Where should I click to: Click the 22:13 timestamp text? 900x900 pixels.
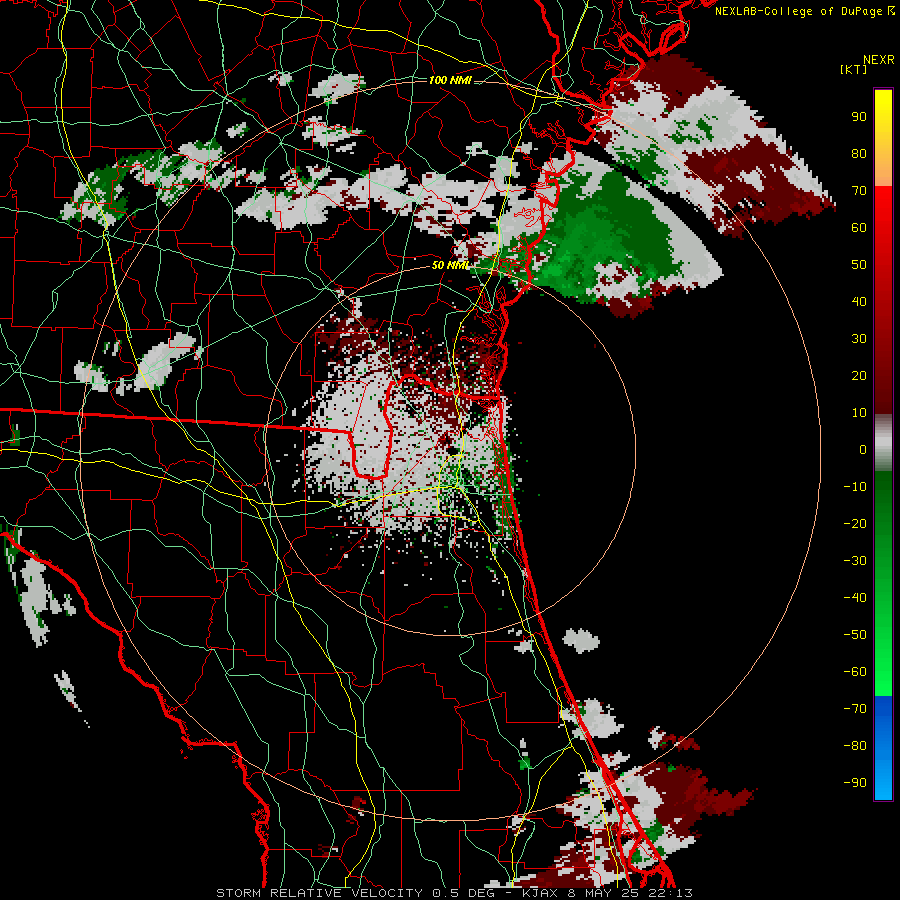coord(669,893)
